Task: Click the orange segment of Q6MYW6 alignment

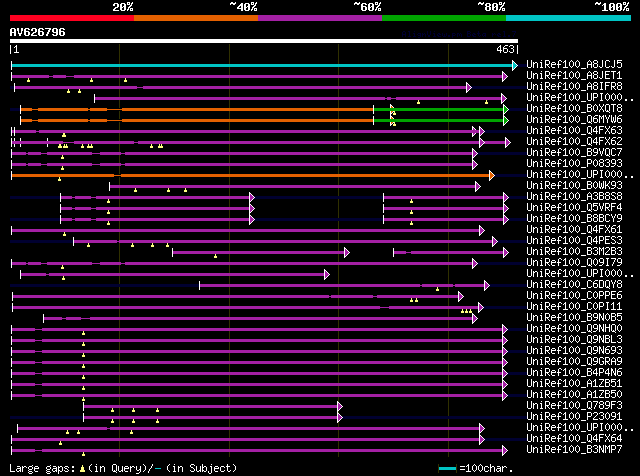Action: click(x=197, y=120)
